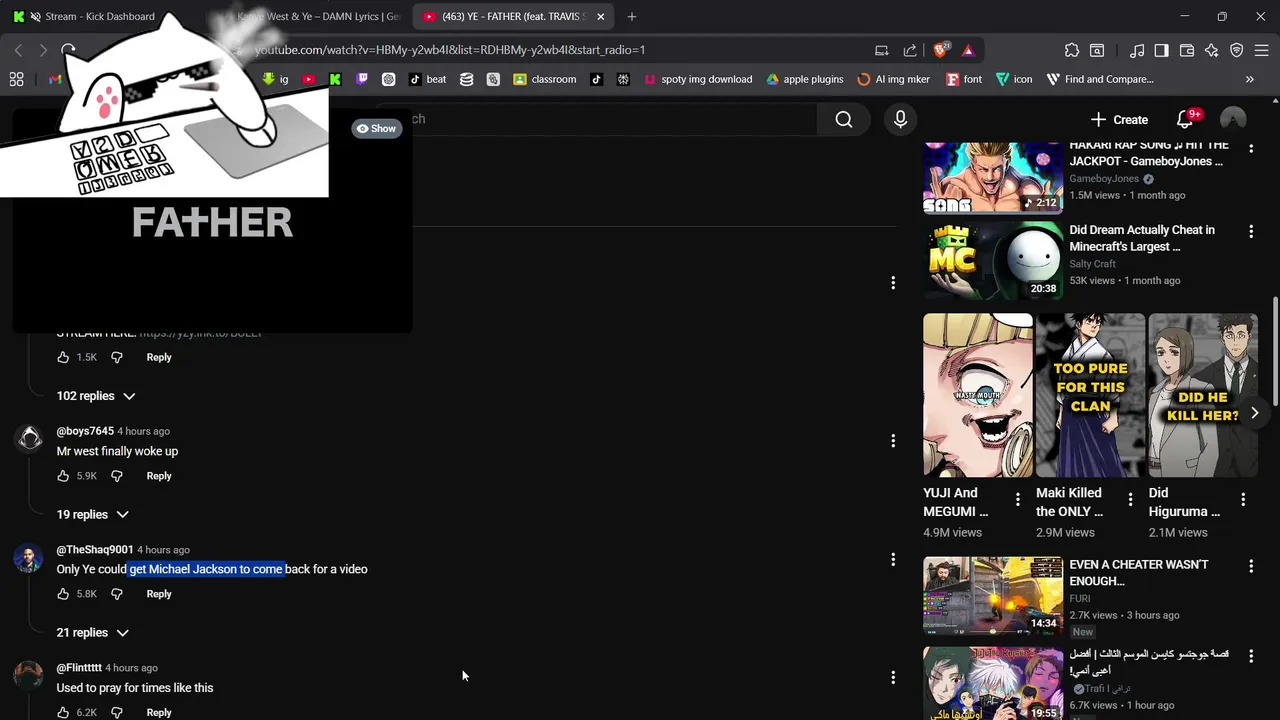
Task: Show hidden bookmarks overflow chevron
Action: (1249, 79)
